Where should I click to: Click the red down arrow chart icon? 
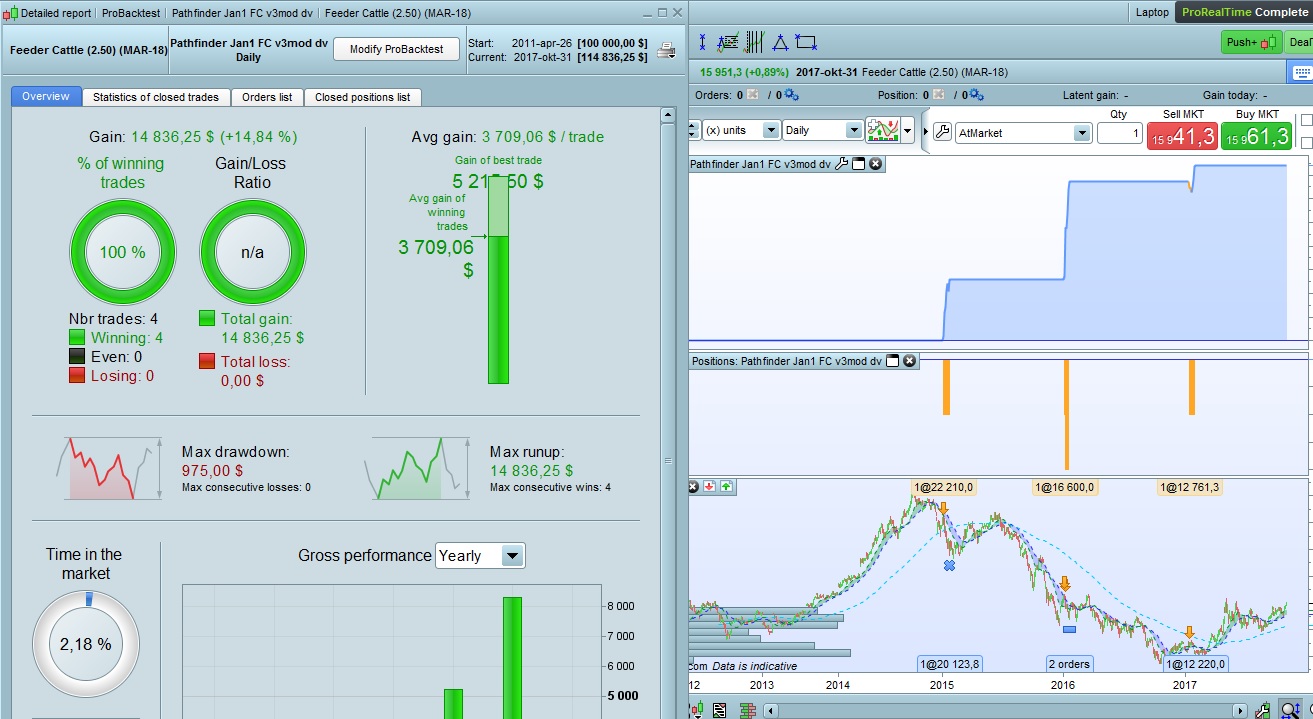pos(709,487)
